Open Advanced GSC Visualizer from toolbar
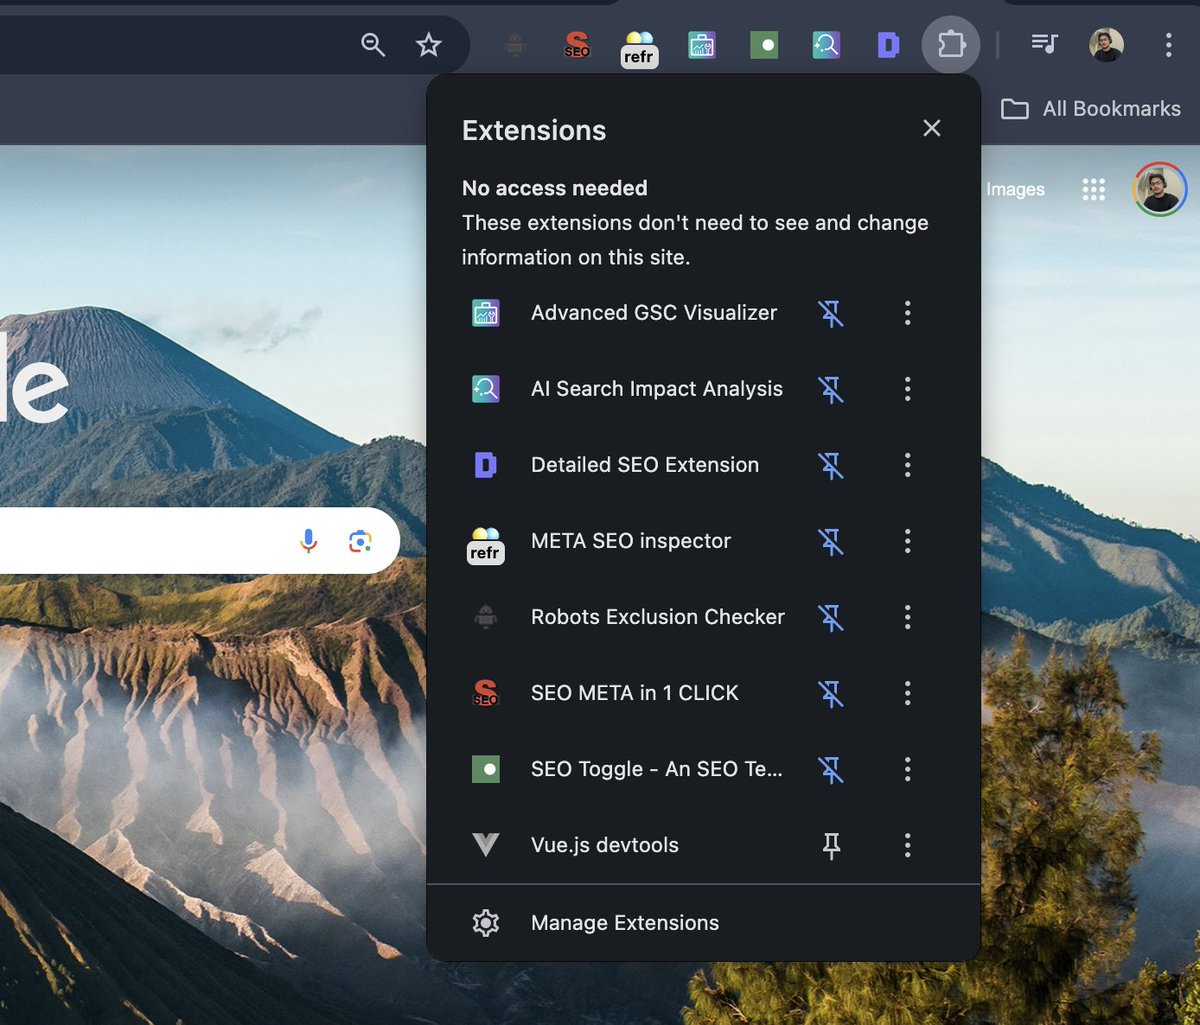 [x=702, y=45]
